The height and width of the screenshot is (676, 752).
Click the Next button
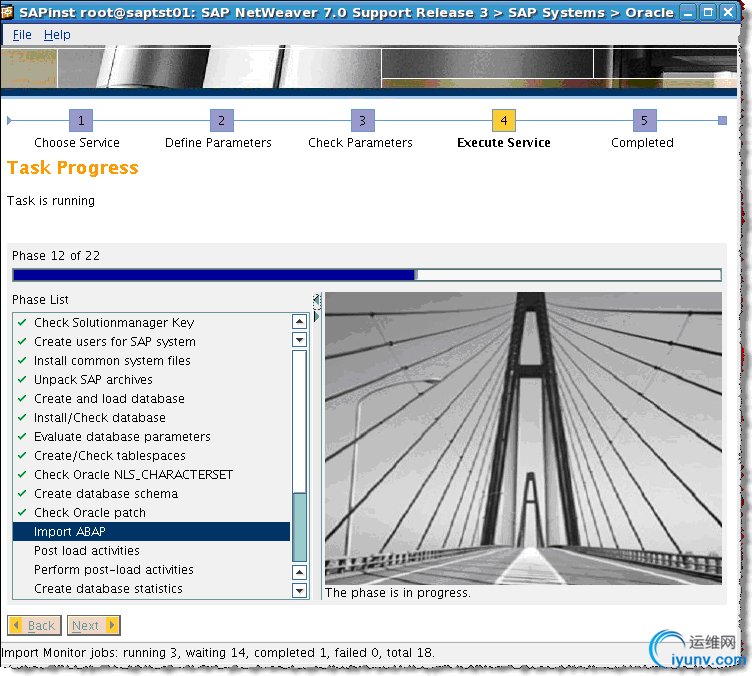[94, 625]
